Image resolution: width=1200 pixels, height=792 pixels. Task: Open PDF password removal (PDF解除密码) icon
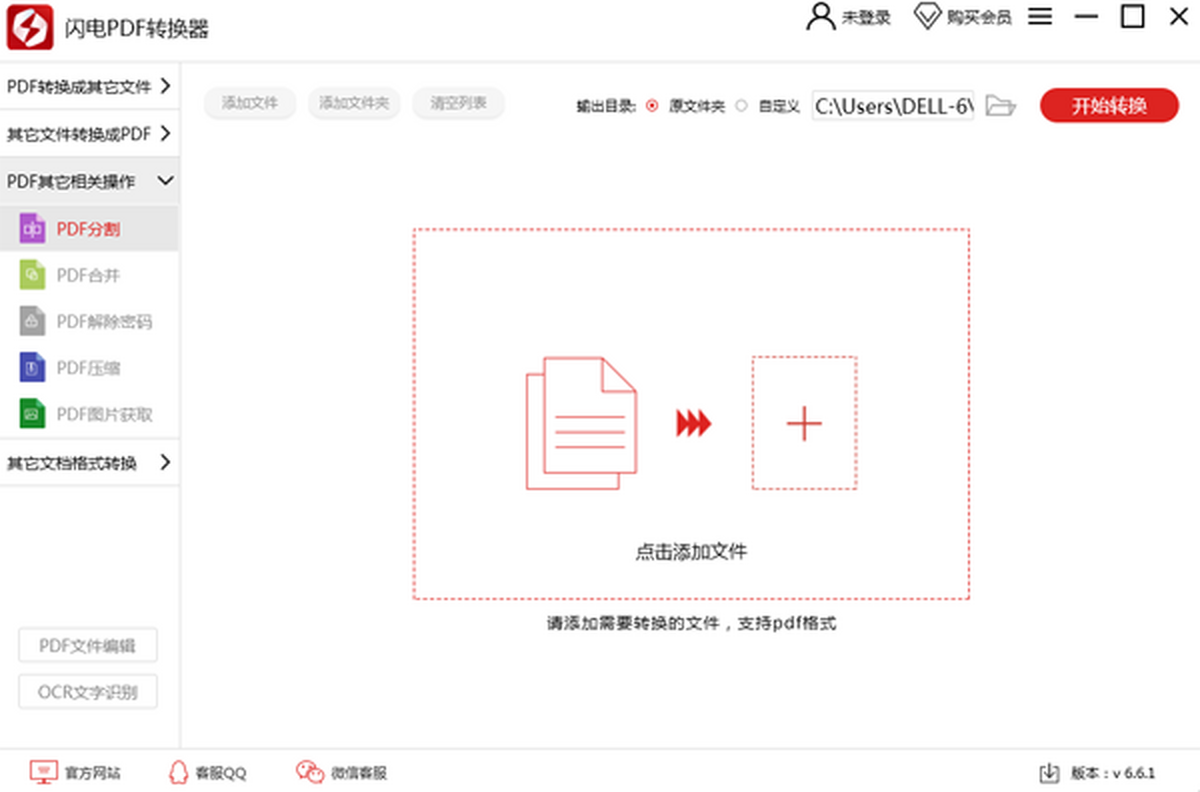coord(32,322)
